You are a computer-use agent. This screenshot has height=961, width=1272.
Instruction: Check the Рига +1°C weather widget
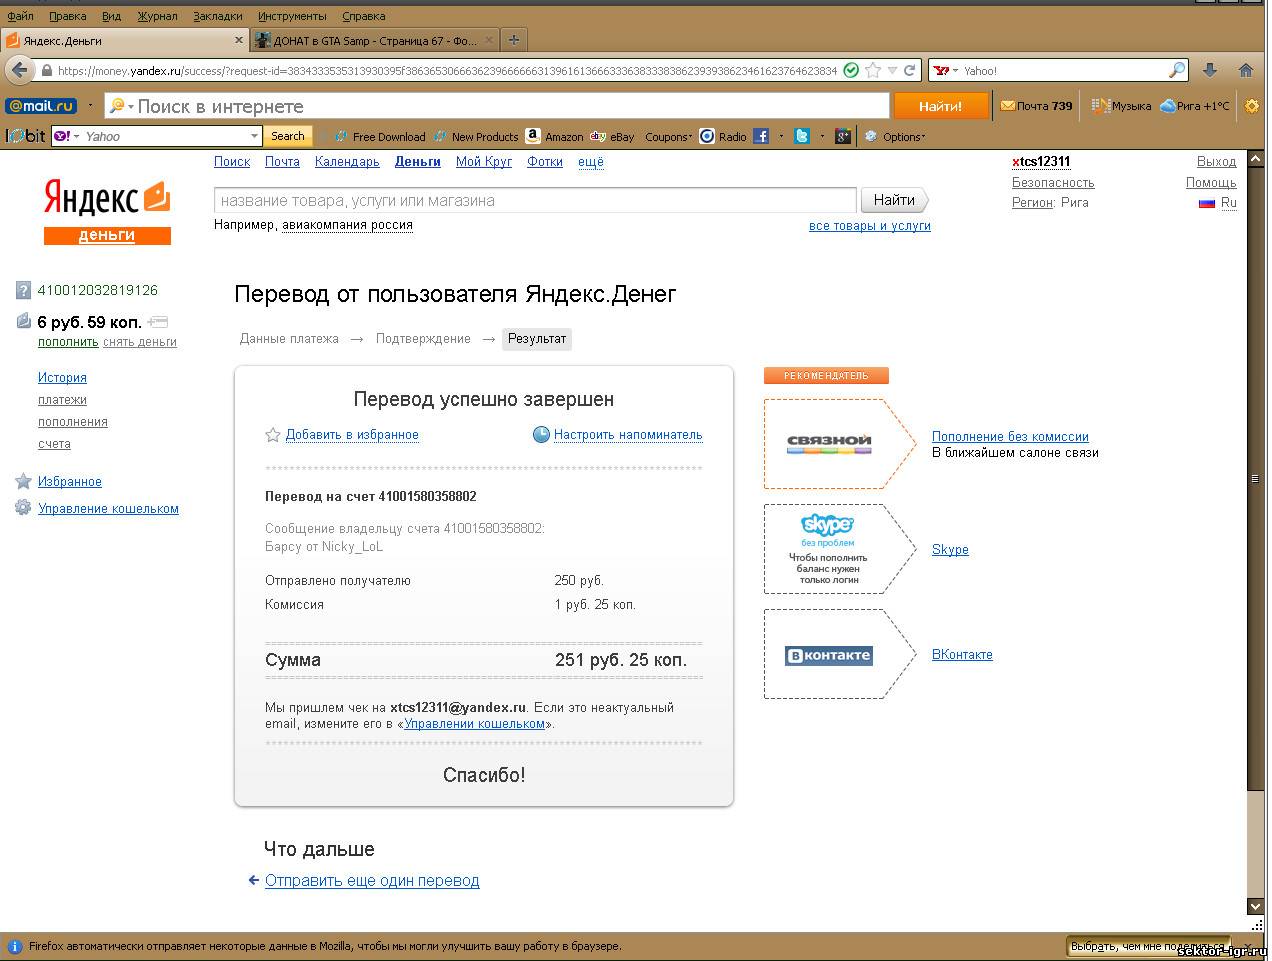pyautogui.click(x=1195, y=106)
